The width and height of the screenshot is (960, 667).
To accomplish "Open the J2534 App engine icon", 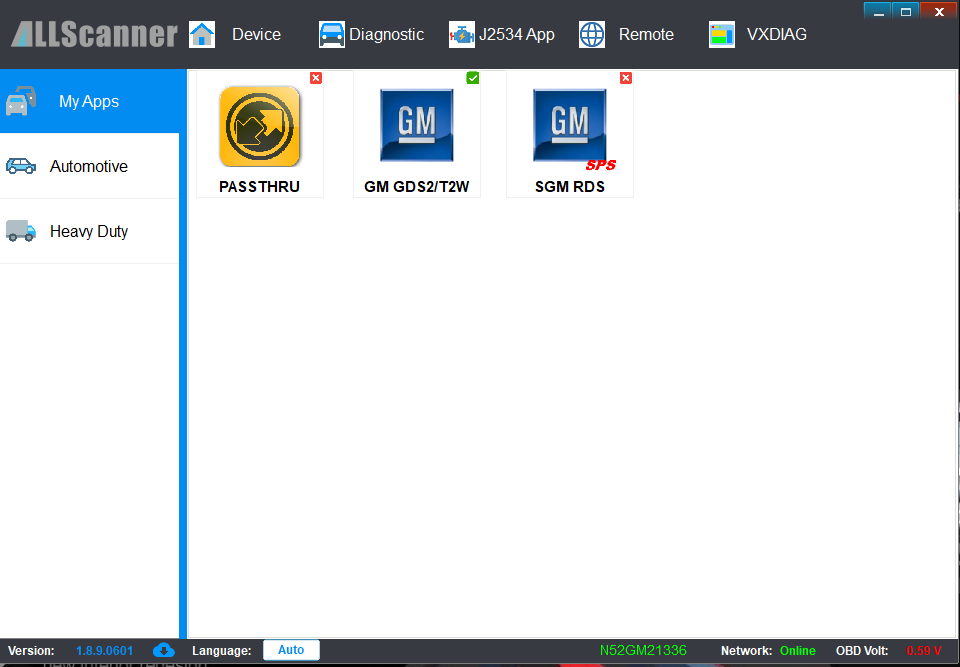I will point(462,34).
